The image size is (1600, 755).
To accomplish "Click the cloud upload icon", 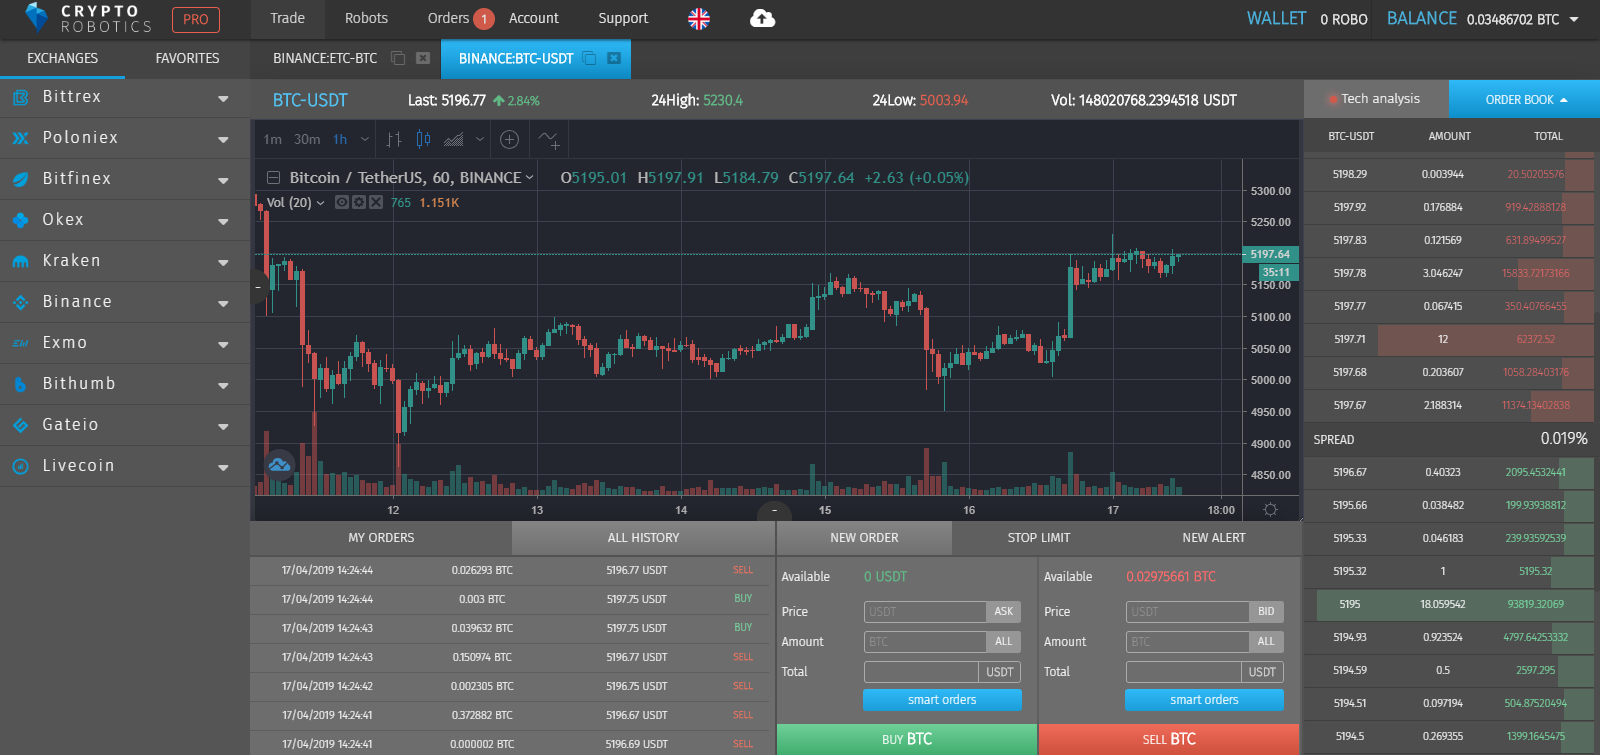I will (762, 18).
